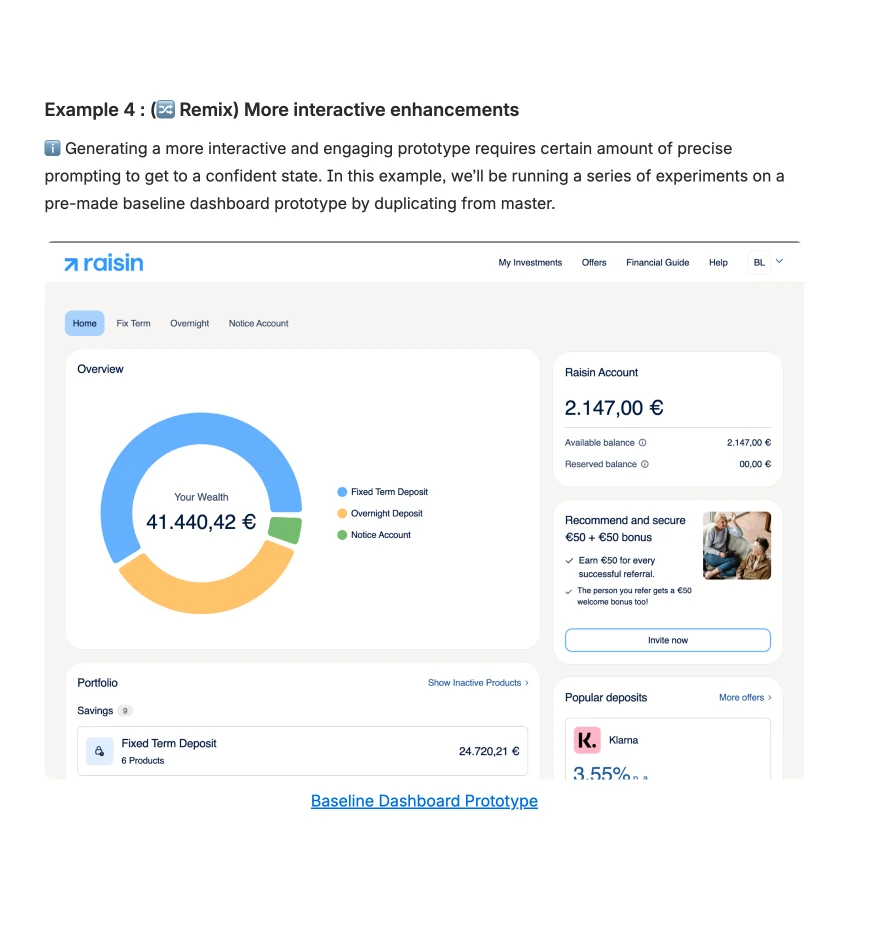Open the Help menu item
883x942 pixels.
click(718, 263)
